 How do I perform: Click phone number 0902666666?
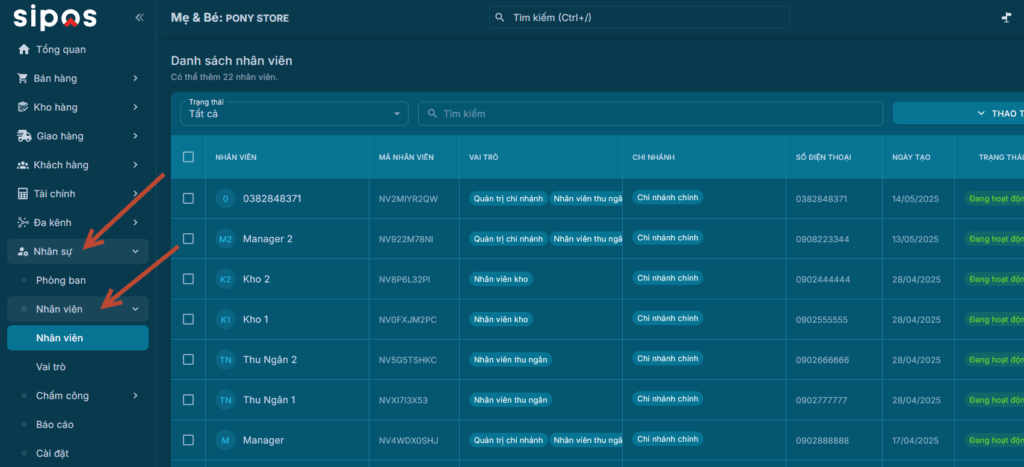coord(822,360)
